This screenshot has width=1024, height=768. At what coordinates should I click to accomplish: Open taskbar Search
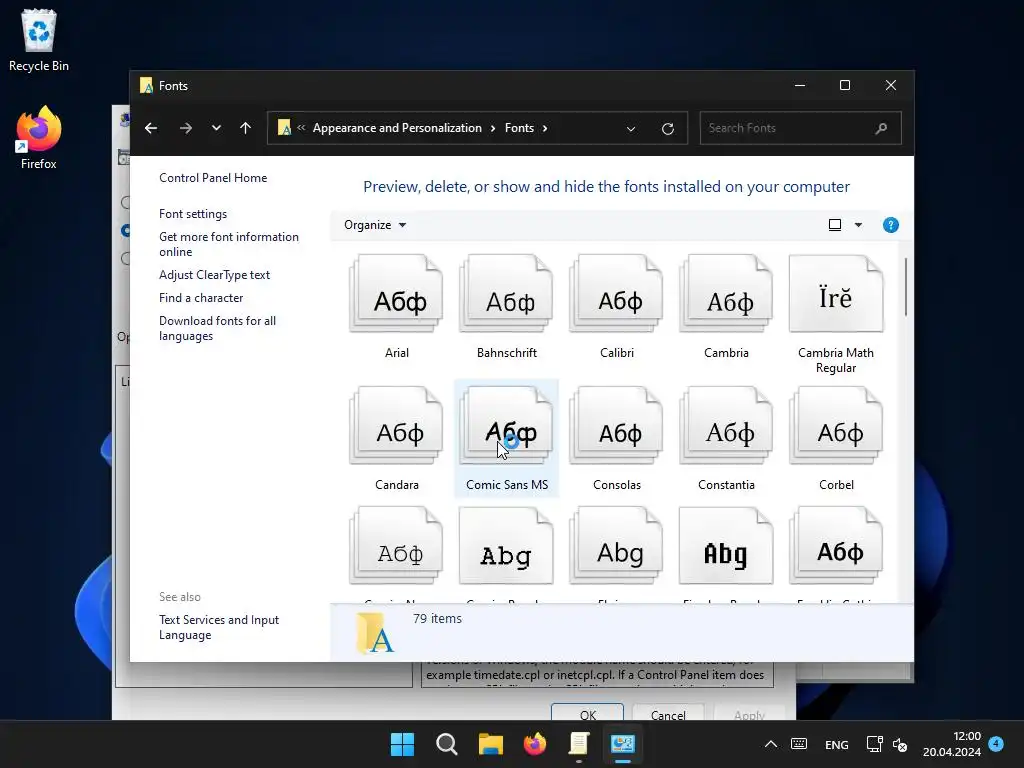point(447,744)
